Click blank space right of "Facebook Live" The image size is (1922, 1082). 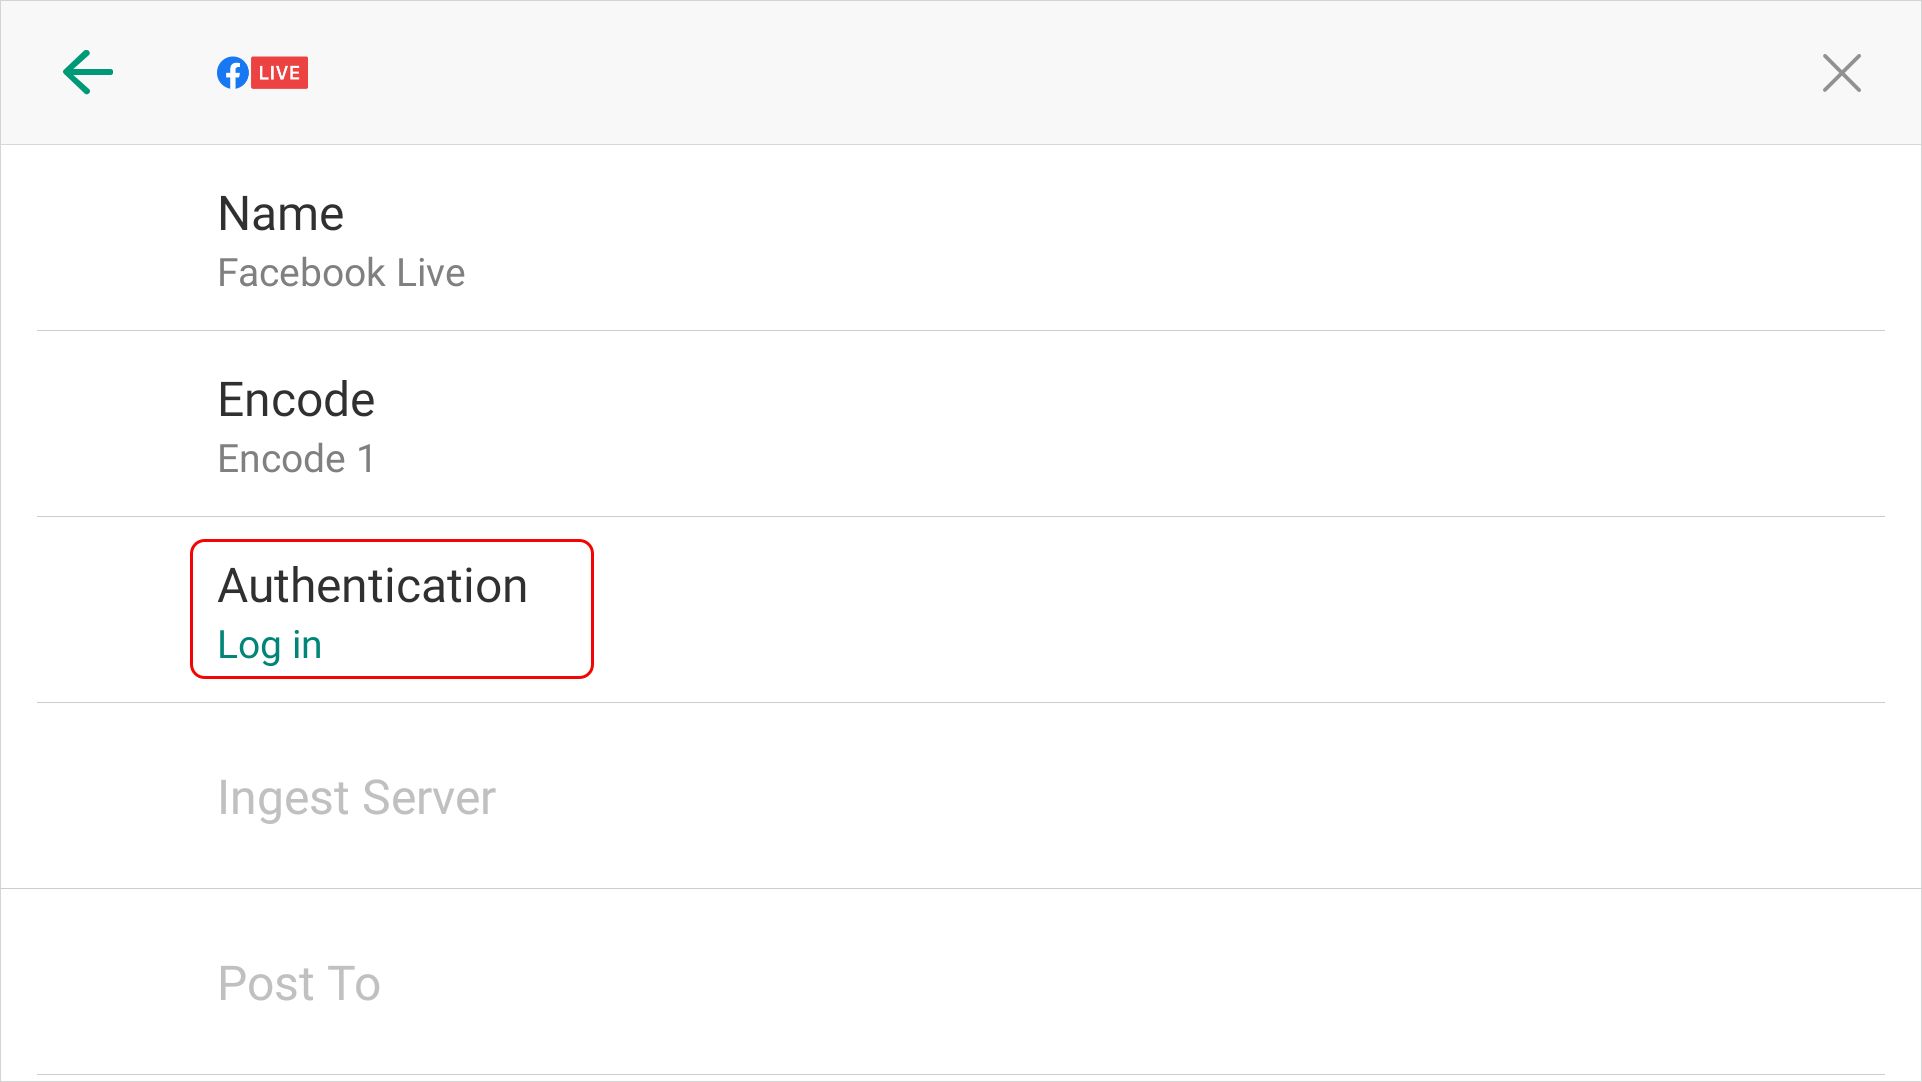click(x=1100, y=273)
